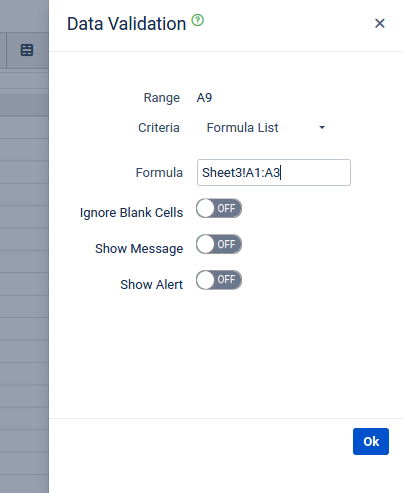Screen dimensions: 403x493
Task: Open the Data Validation help icon
Action: [x=197, y=20]
